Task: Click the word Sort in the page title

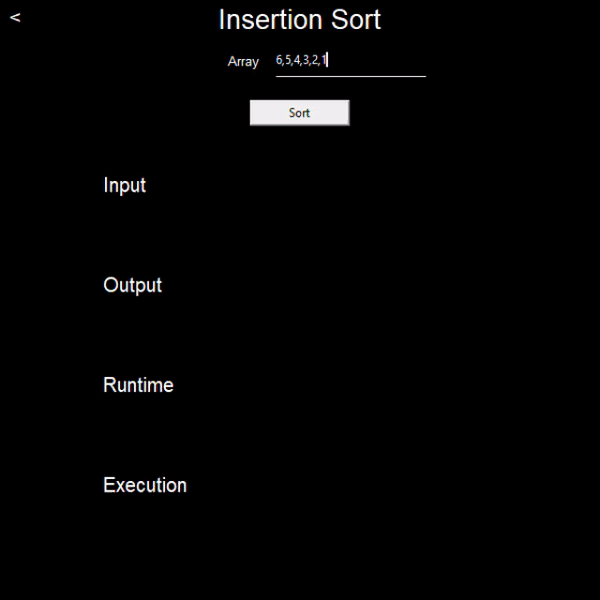Action: [x=356, y=19]
